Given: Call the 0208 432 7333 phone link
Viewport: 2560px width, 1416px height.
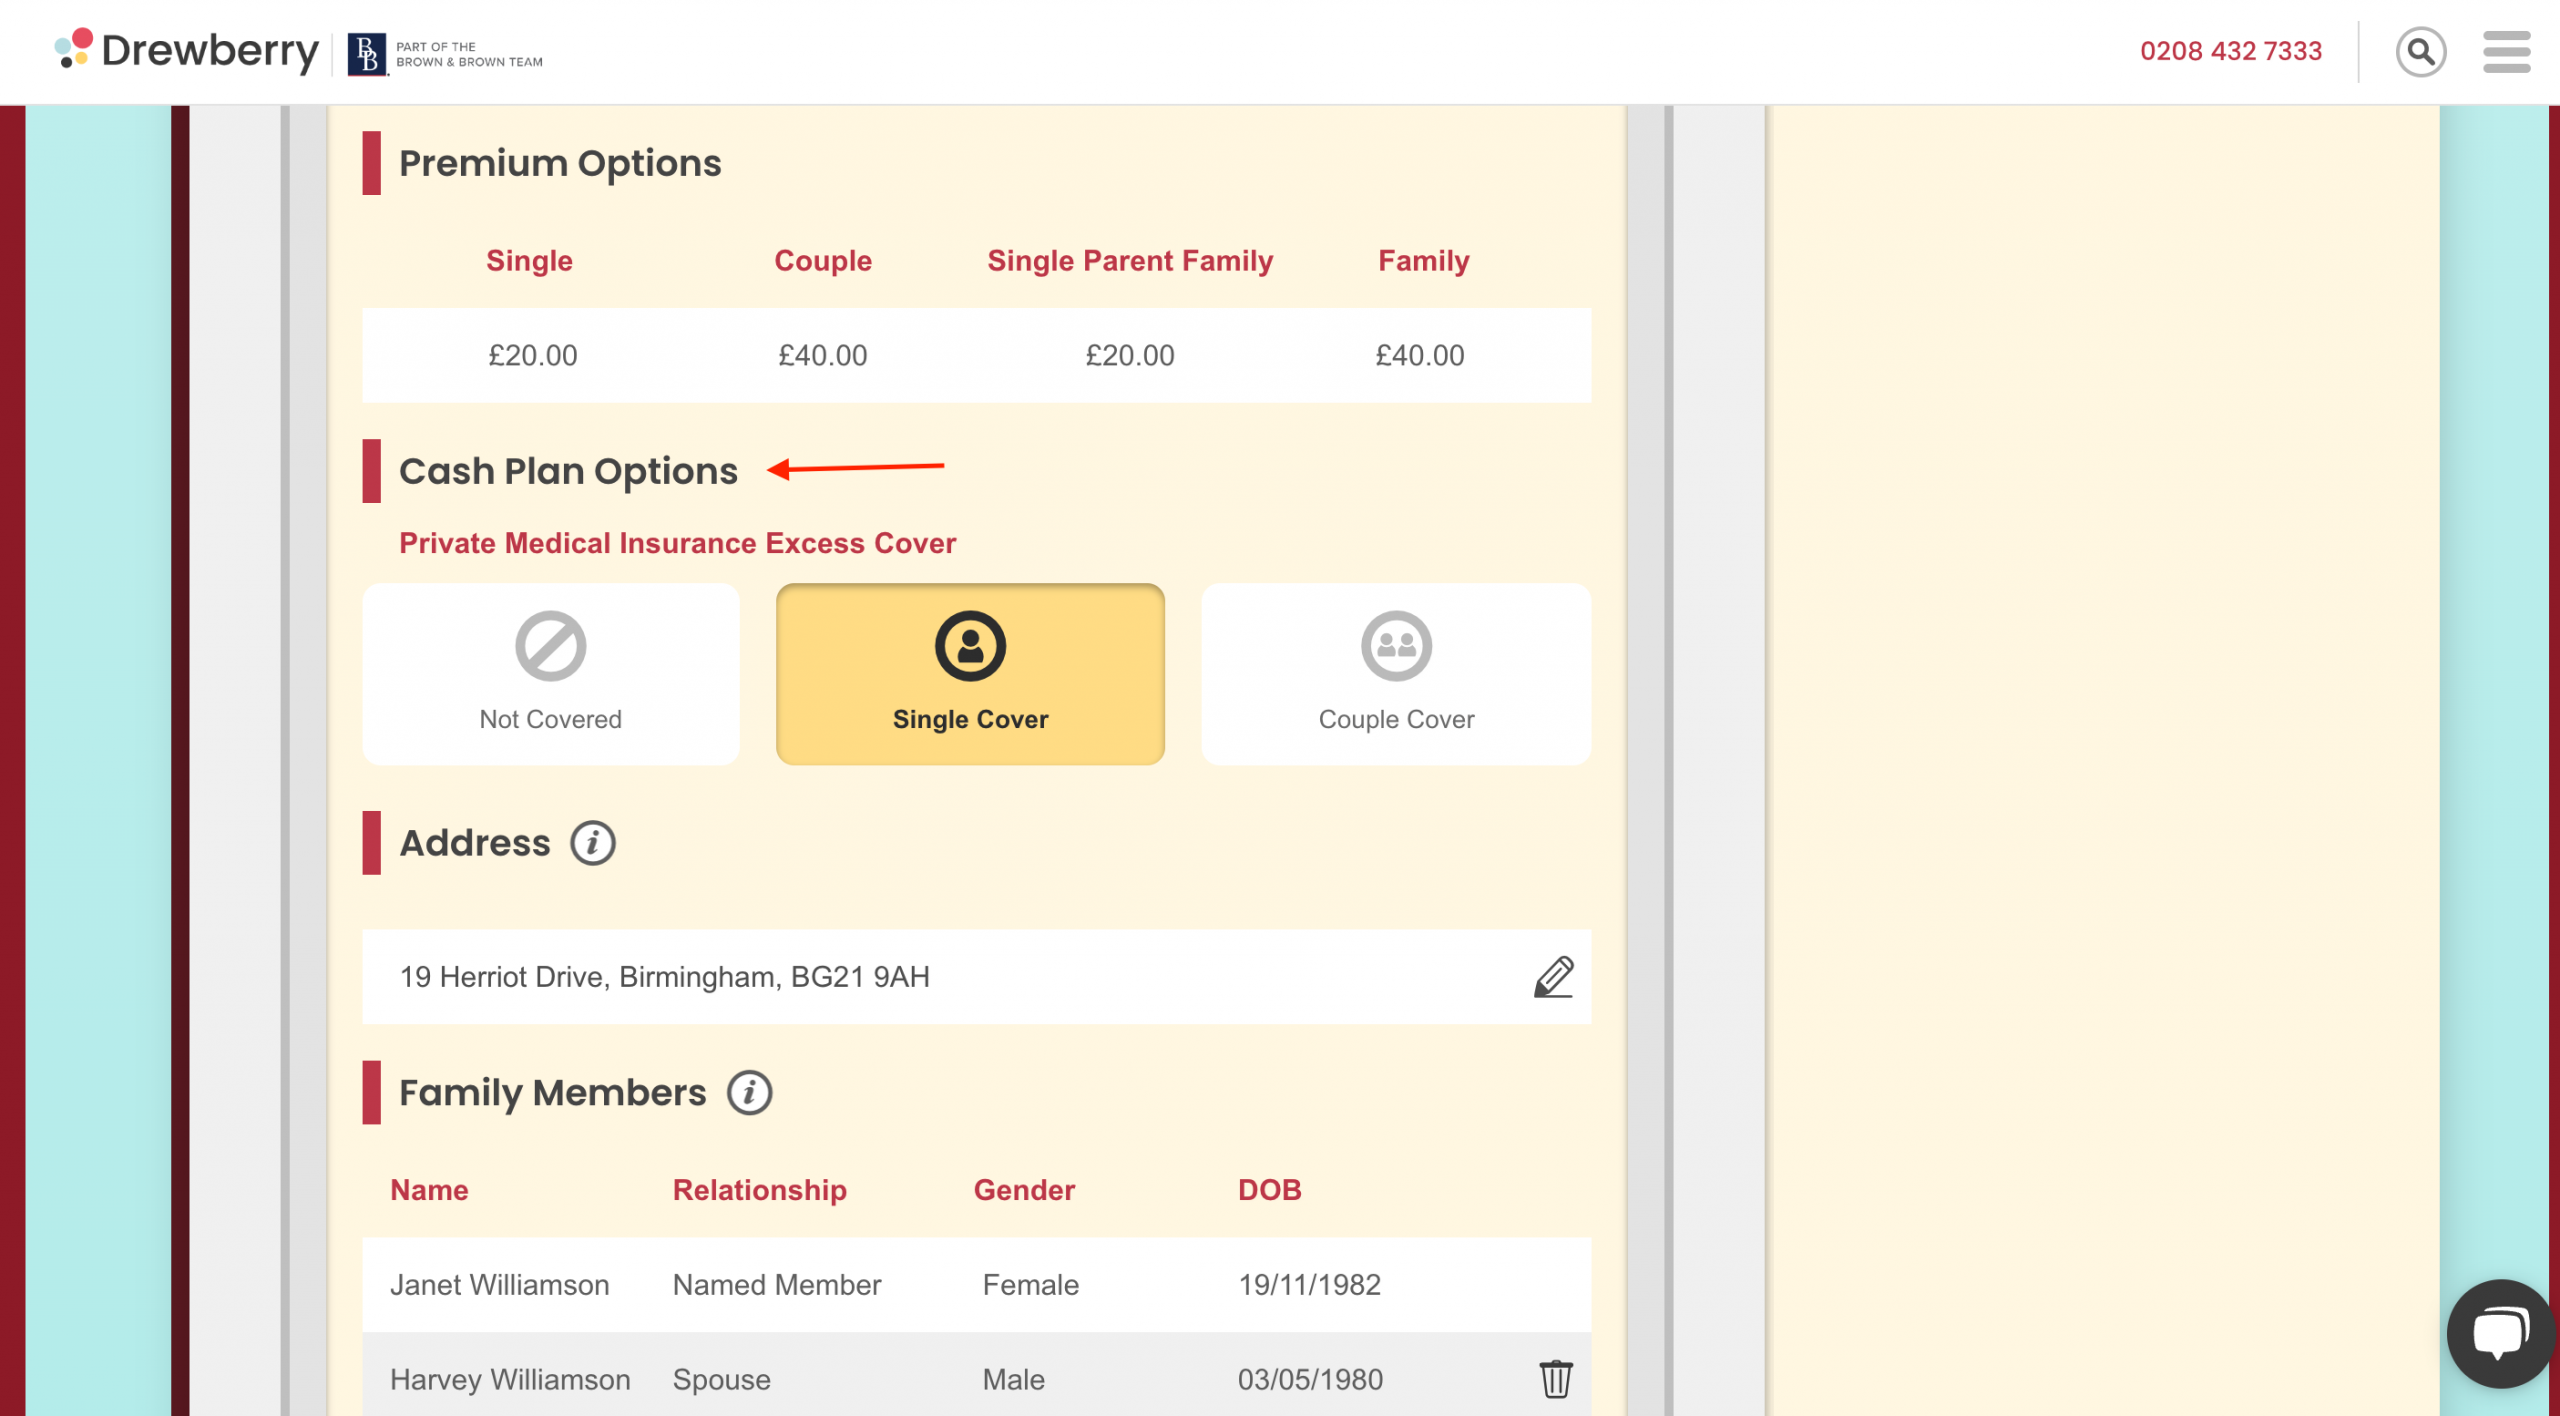Looking at the screenshot, I should (2230, 52).
